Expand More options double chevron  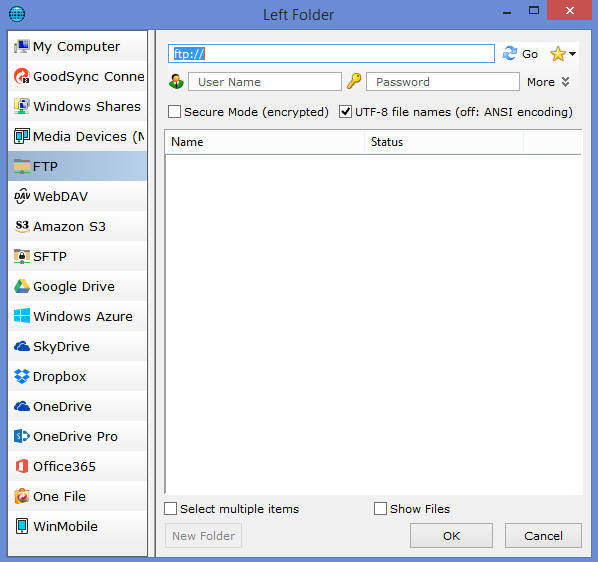tap(565, 82)
